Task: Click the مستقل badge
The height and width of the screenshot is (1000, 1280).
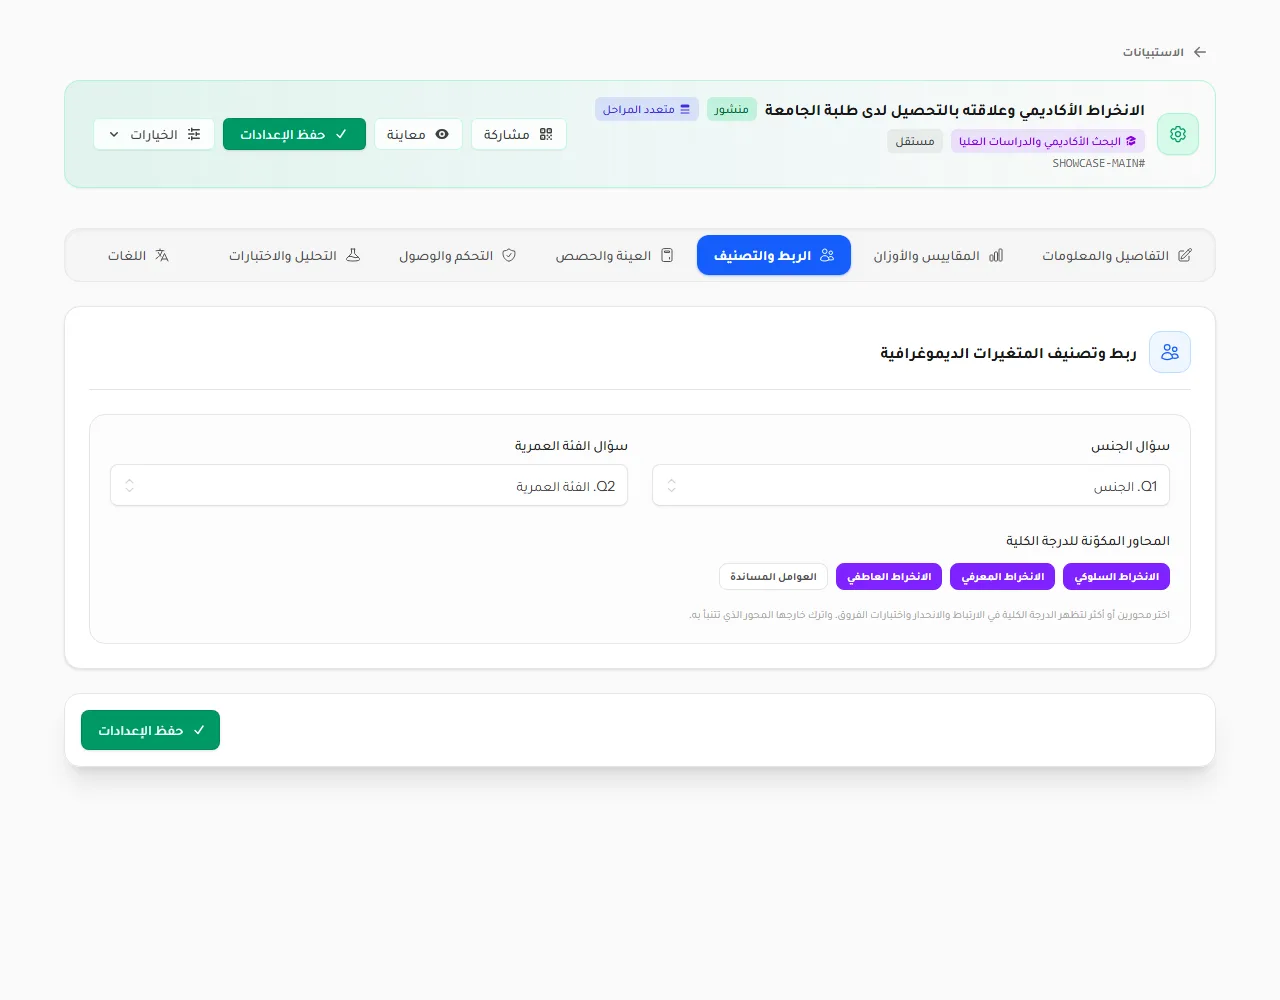Action: point(915,141)
